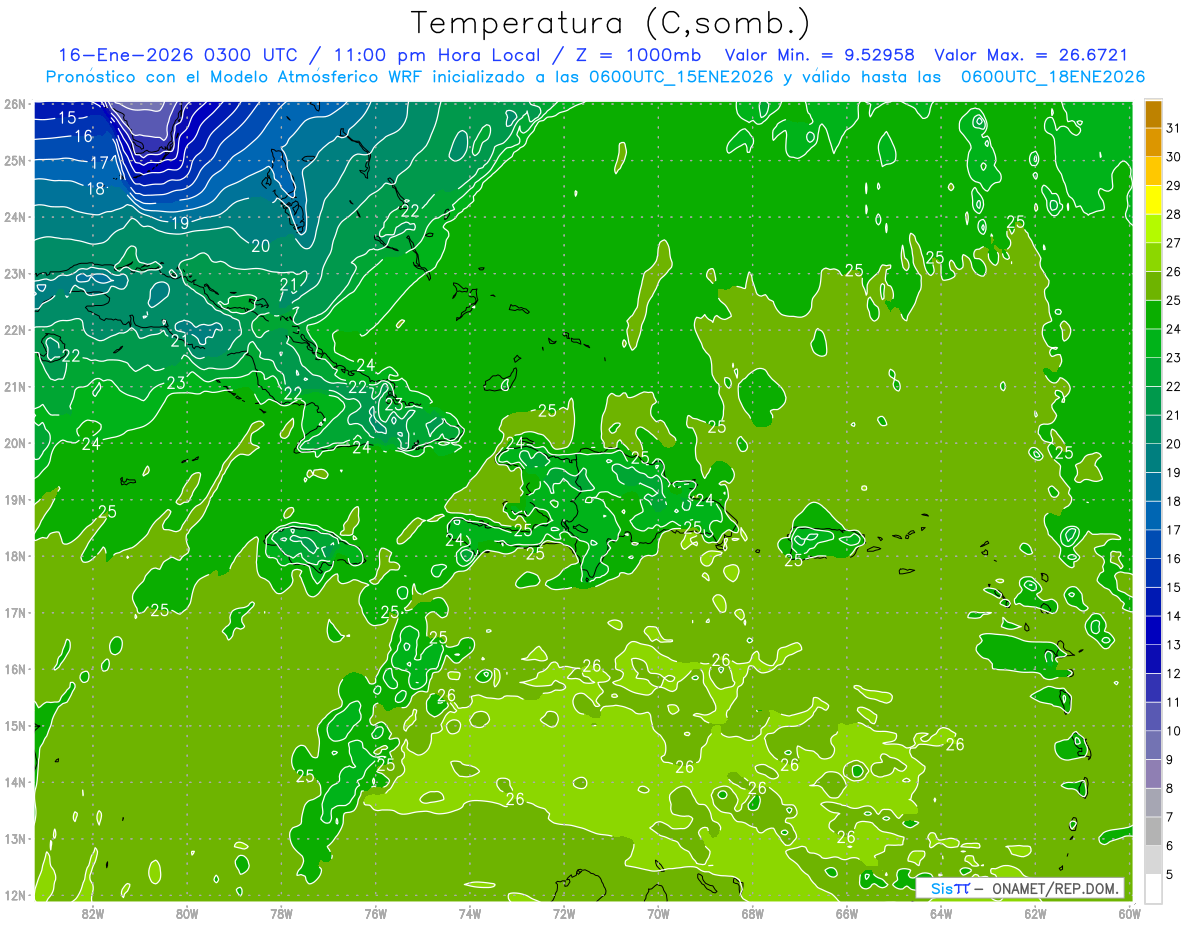This screenshot has width=1200, height=927.
Task: Click the color scale label "8"
Action: (x=1170, y=788)
